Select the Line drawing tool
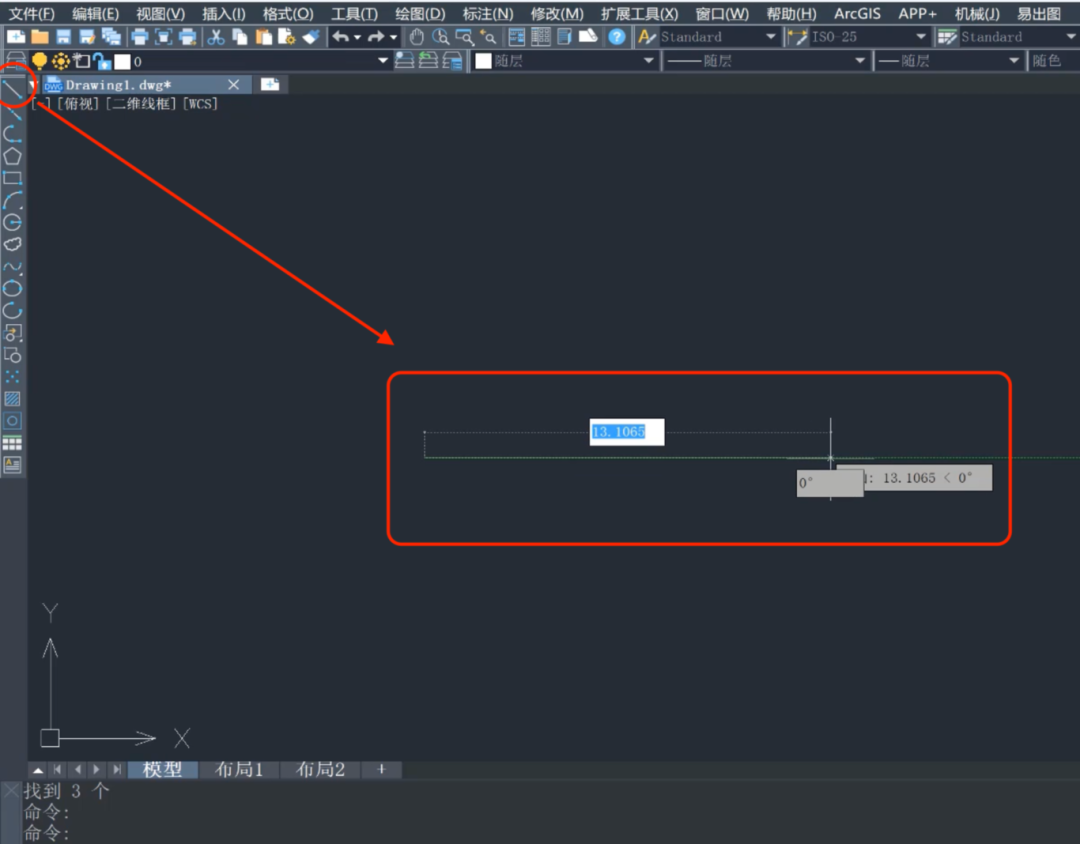 coord(13,89)
